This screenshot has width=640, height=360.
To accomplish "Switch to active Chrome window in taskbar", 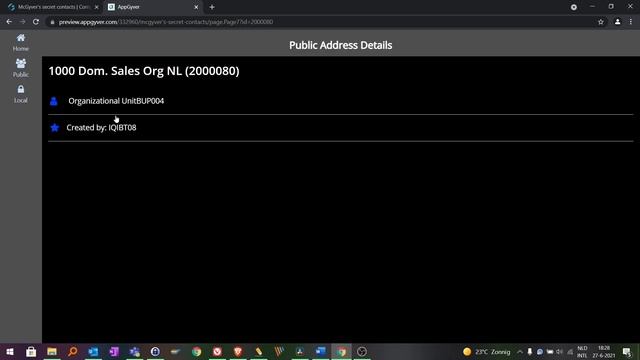I will point(342,351).
